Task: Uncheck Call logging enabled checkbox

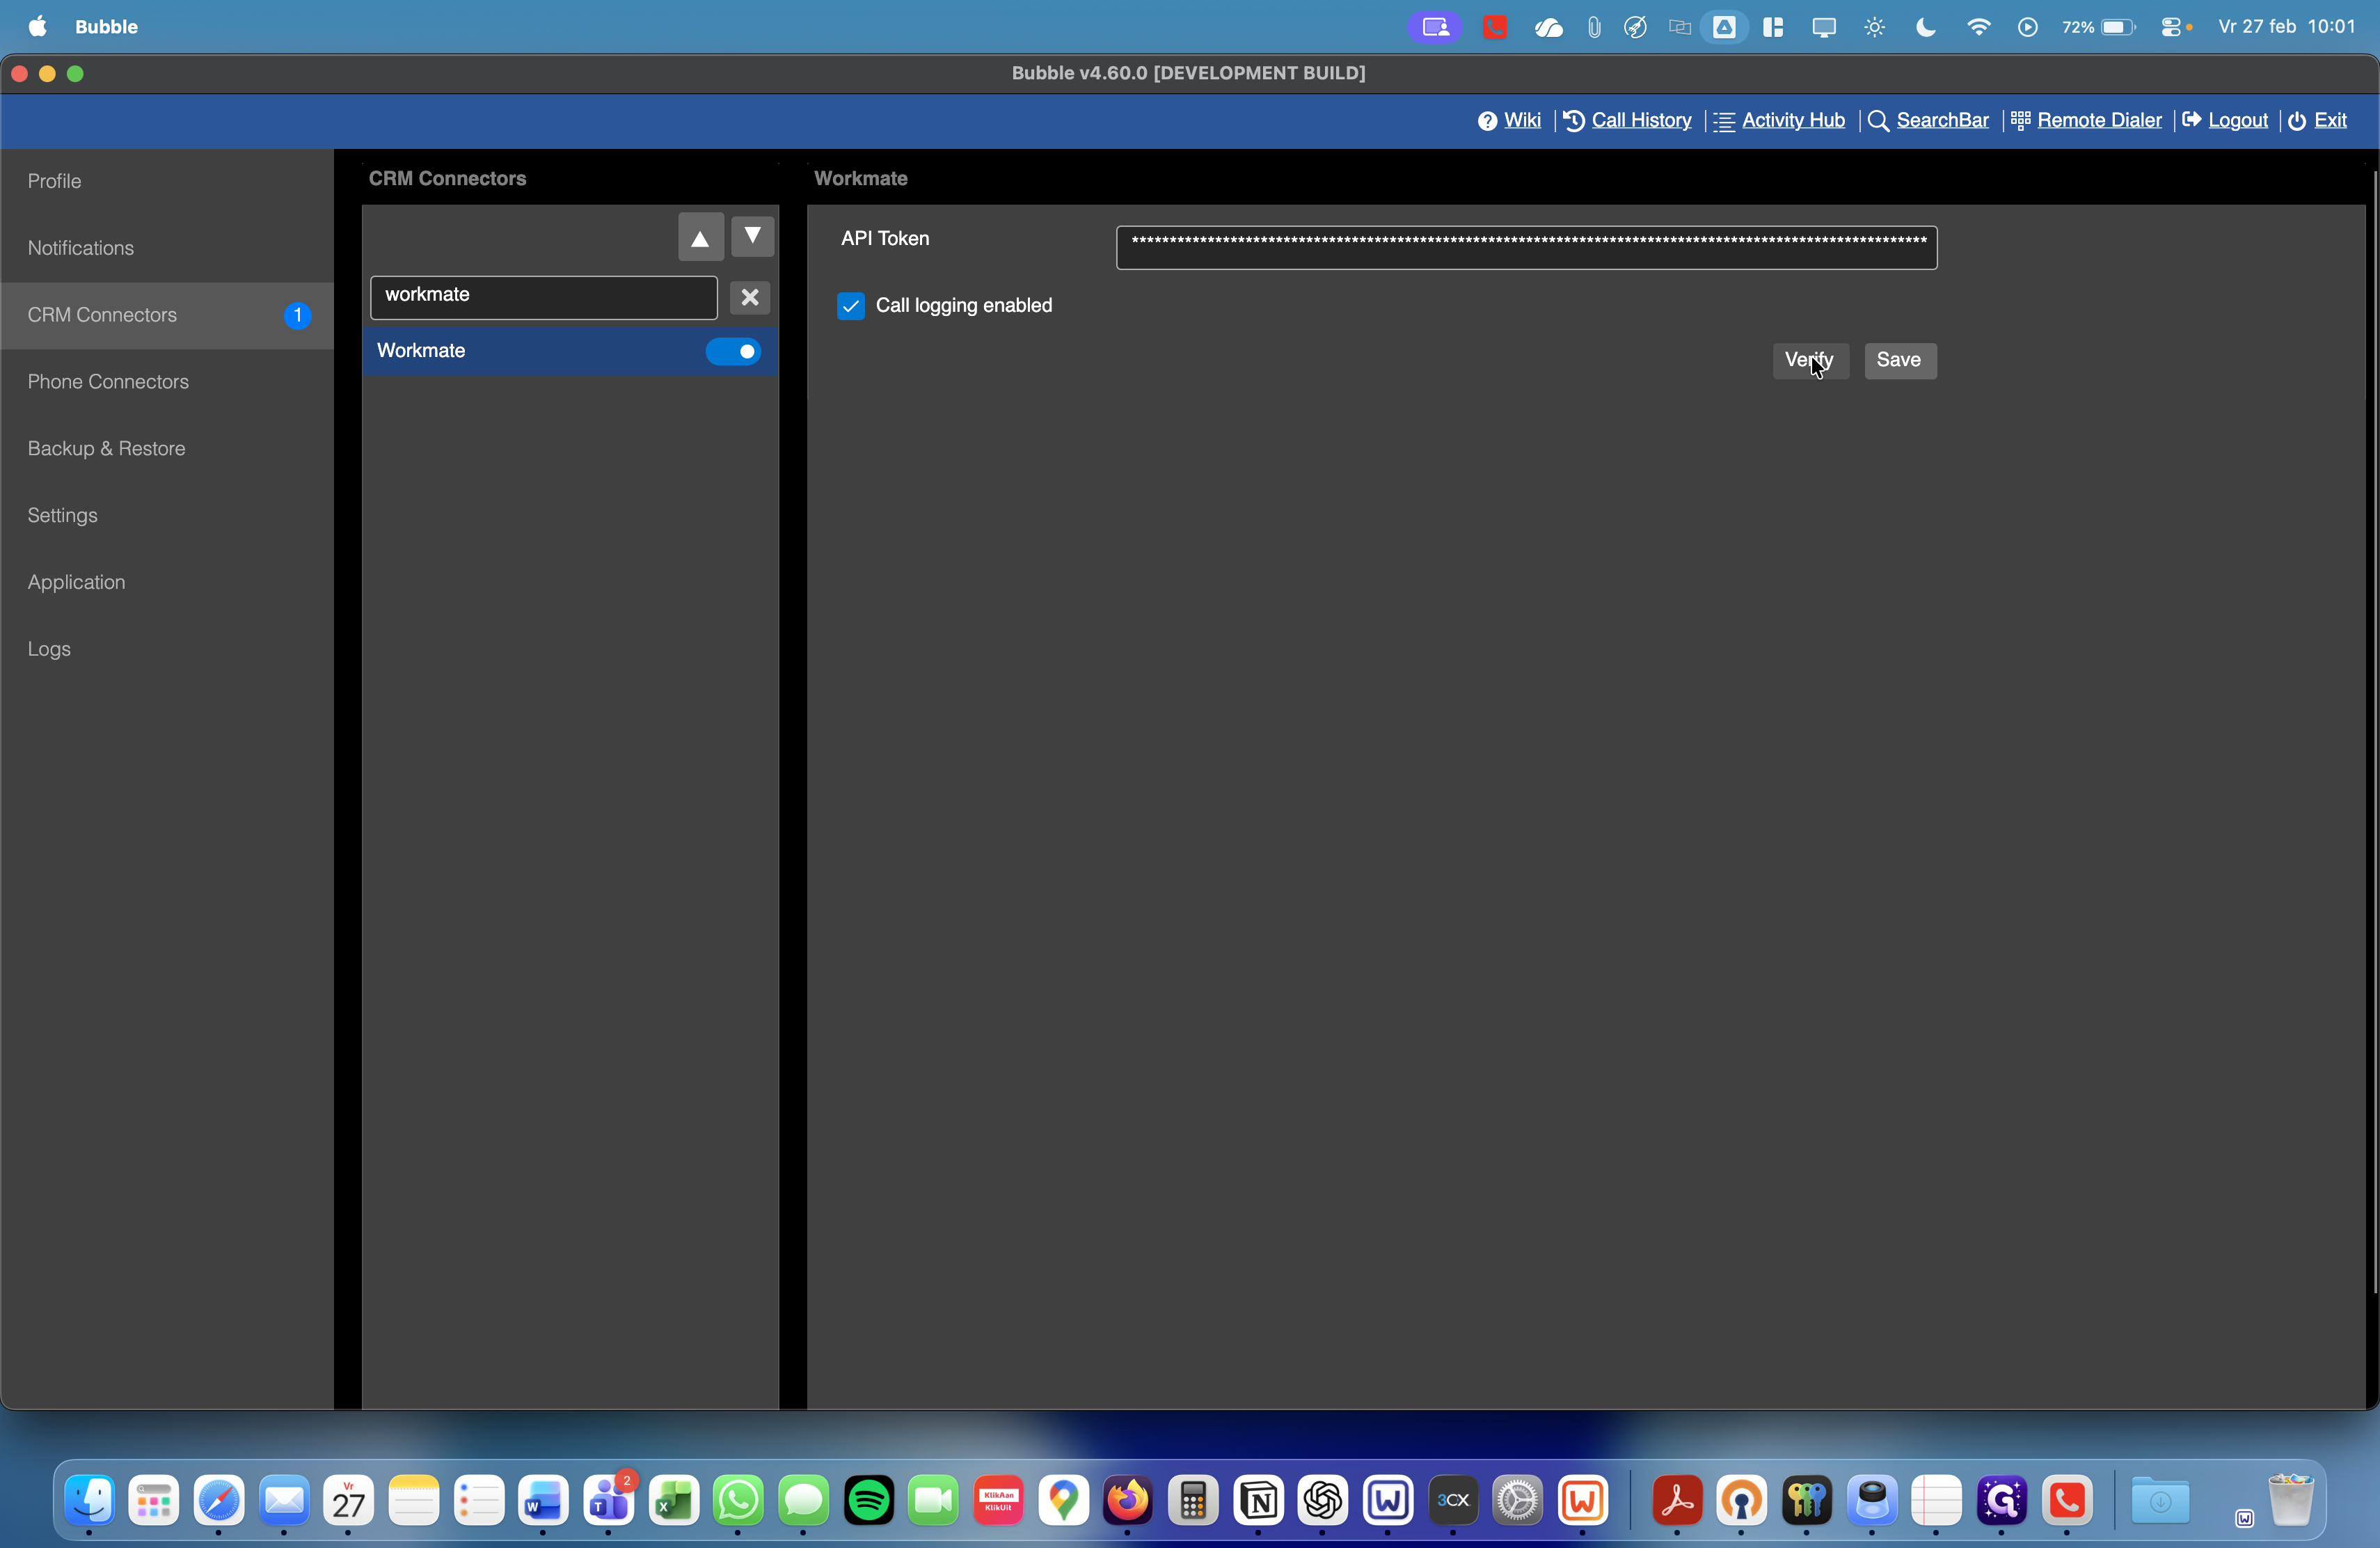Action: [x=851, y=306]
